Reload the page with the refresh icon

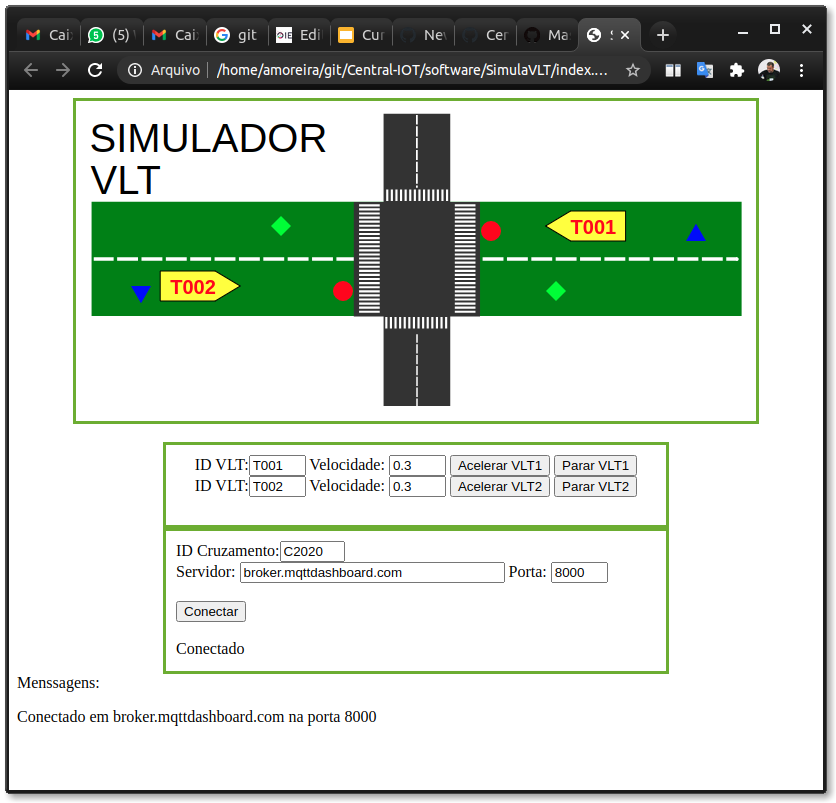click(95, 70)
